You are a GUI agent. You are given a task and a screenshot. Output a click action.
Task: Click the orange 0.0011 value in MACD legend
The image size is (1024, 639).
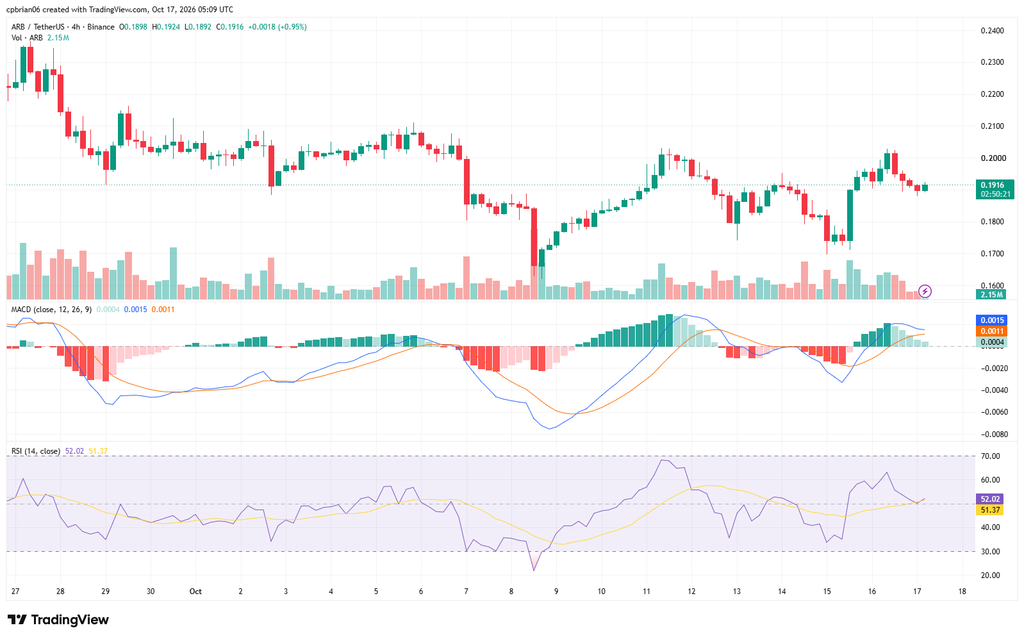(x=163, y=309)
